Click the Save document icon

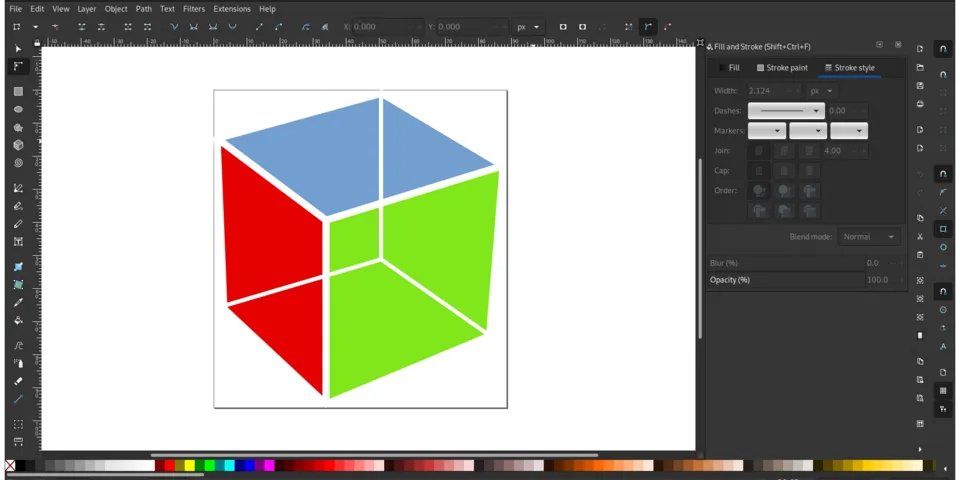tap(920, 86)
